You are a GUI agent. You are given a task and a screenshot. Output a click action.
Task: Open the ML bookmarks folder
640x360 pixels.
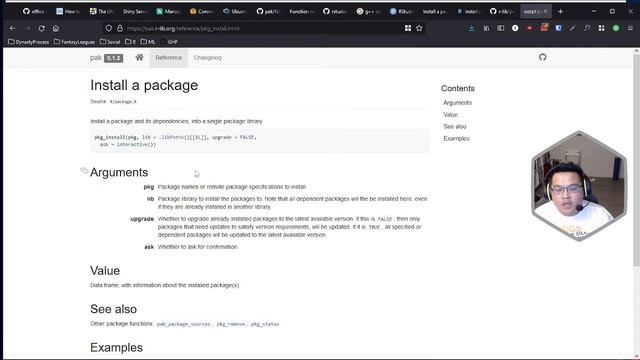(148, 42)
